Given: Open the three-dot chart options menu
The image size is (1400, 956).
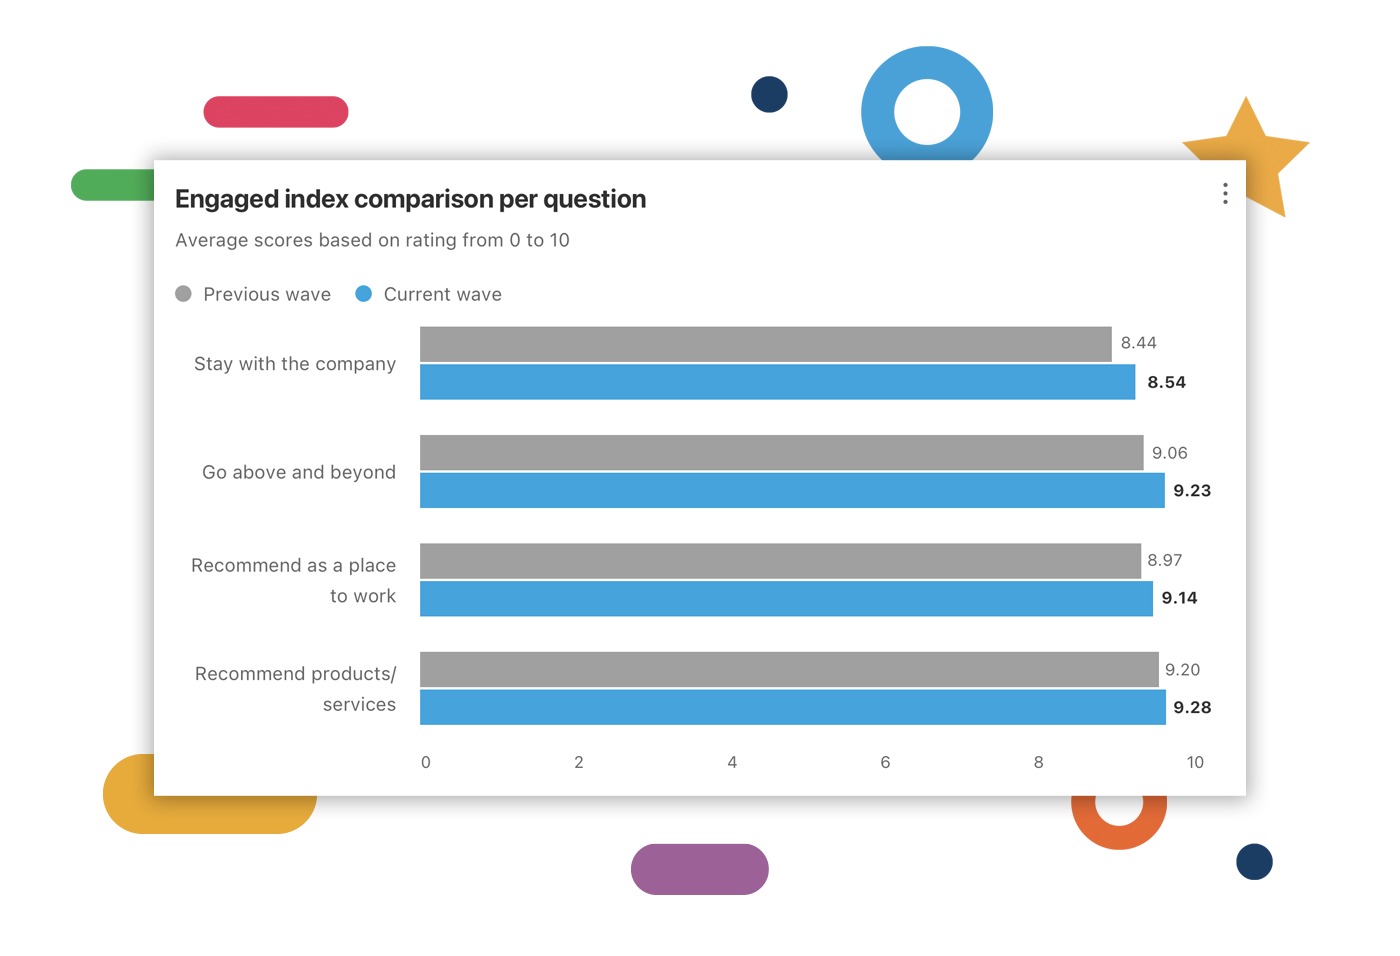Looking at the screenshot, I should [x=1224, y=194].
